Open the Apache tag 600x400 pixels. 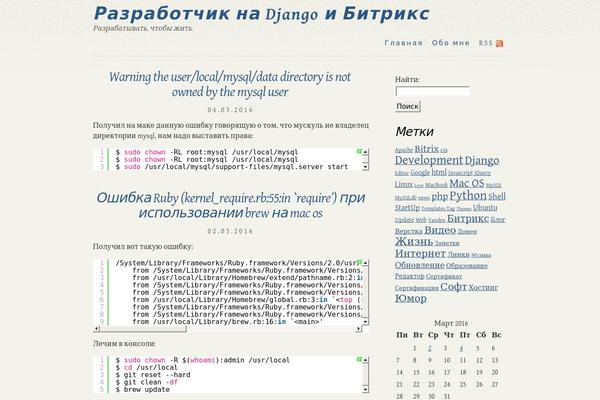(404, 150)
